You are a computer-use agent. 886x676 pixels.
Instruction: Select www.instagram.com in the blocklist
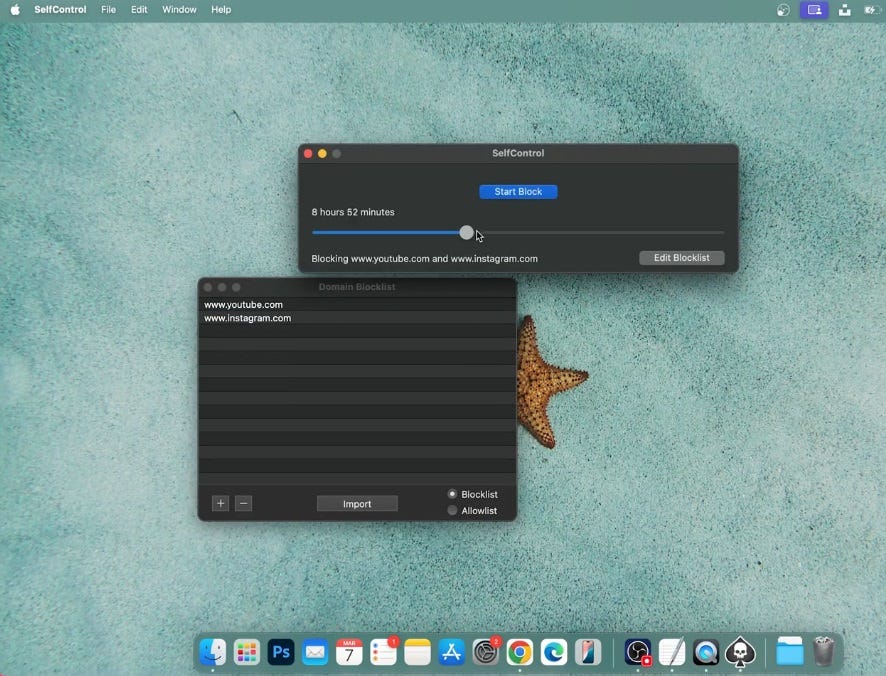pos(357,318)
